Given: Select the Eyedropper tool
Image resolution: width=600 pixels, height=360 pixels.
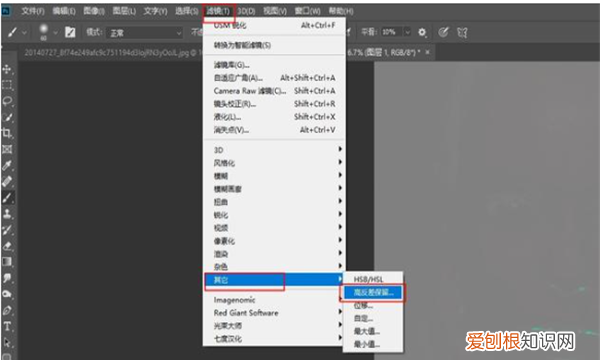Looking at the screenshot, I should [7, 165].
